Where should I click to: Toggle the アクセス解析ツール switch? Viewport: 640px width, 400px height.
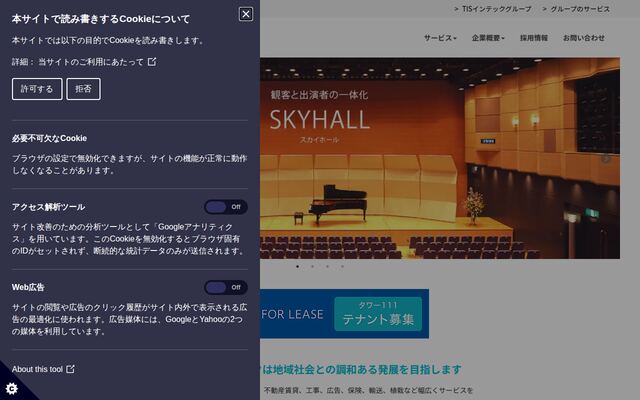tap(226, 207)
